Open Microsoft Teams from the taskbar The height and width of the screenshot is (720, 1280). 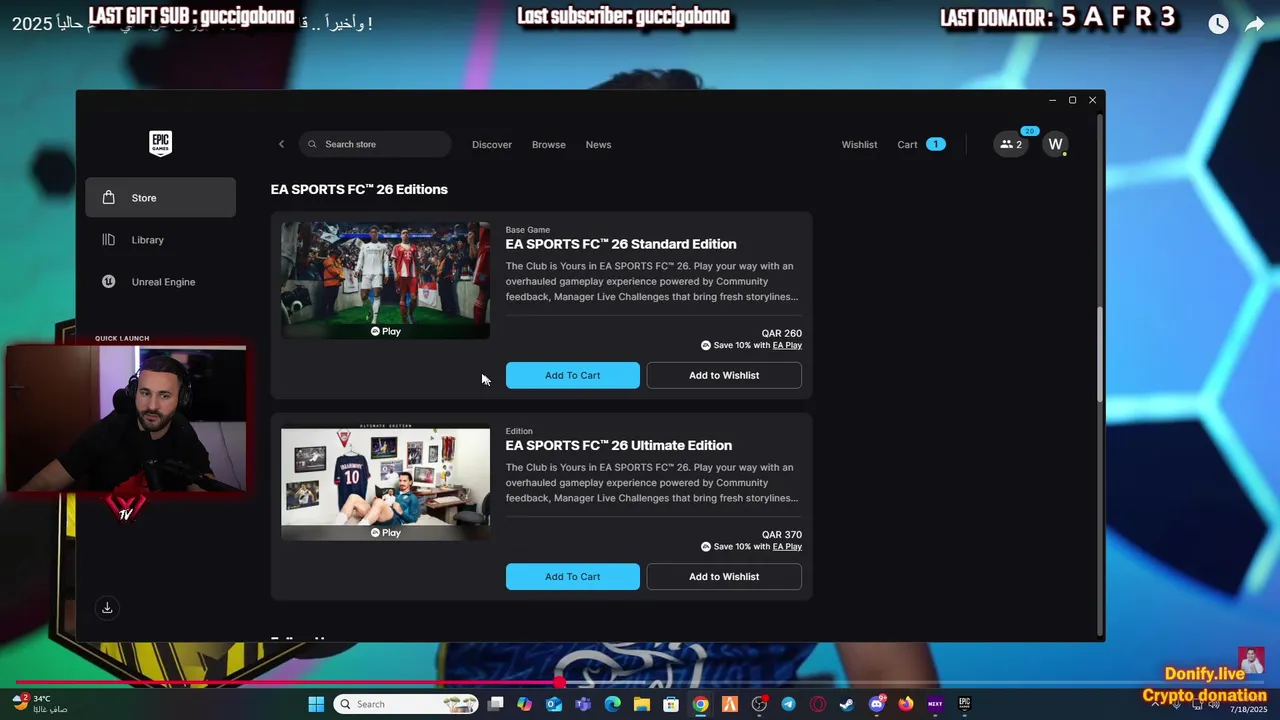tap(583, 704)
